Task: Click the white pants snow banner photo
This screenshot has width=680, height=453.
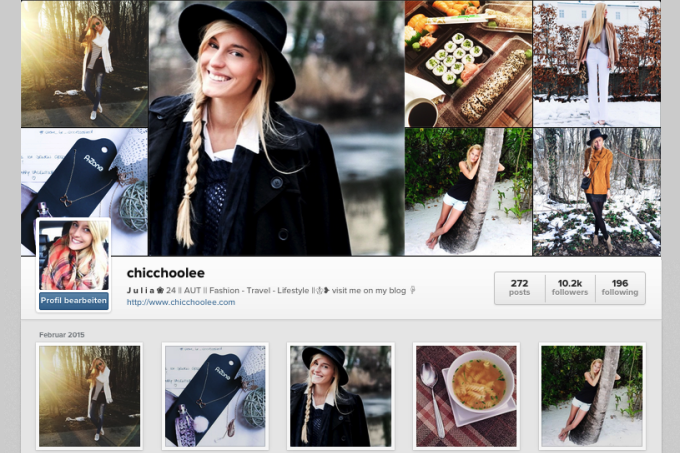Action: 597,64
